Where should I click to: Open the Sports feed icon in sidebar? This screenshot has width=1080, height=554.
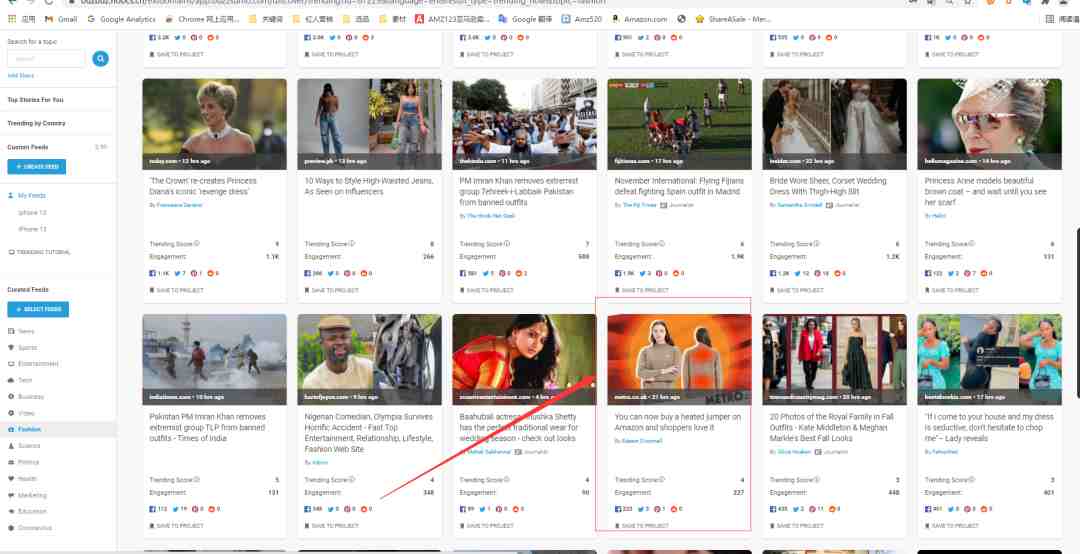tap(11, 347)
